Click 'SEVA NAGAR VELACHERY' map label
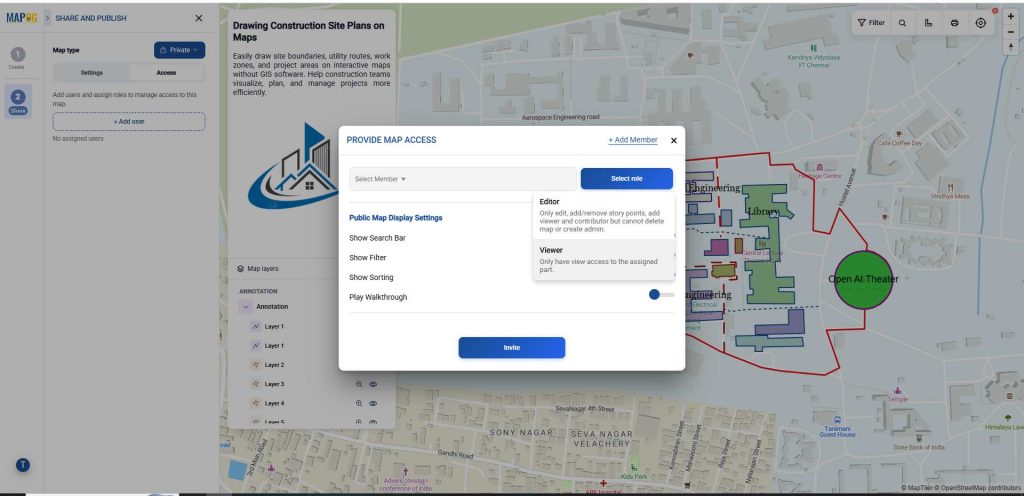 (602, 439)
